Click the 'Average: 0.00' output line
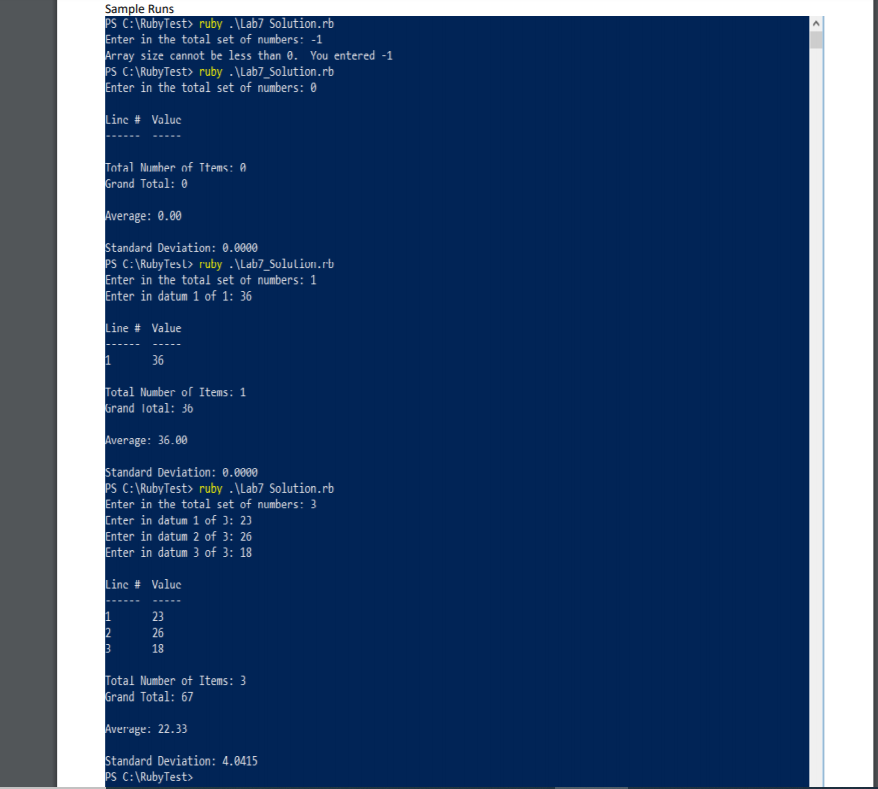The height and width of the screenshot is (789, 878). [143, 216]
